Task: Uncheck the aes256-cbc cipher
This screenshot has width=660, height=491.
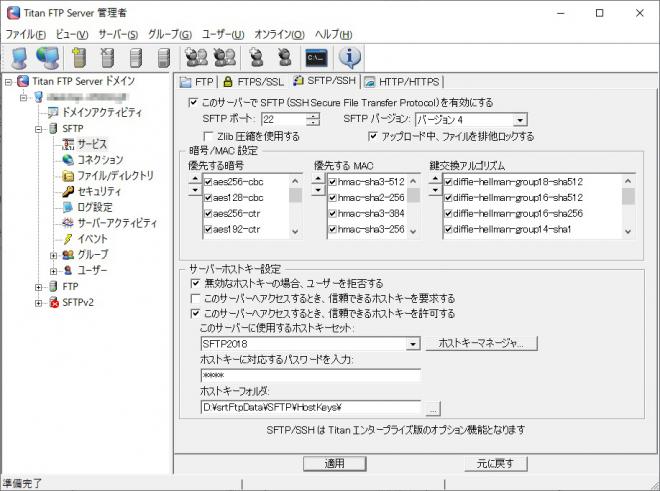Action: click(x=208, y=182)
